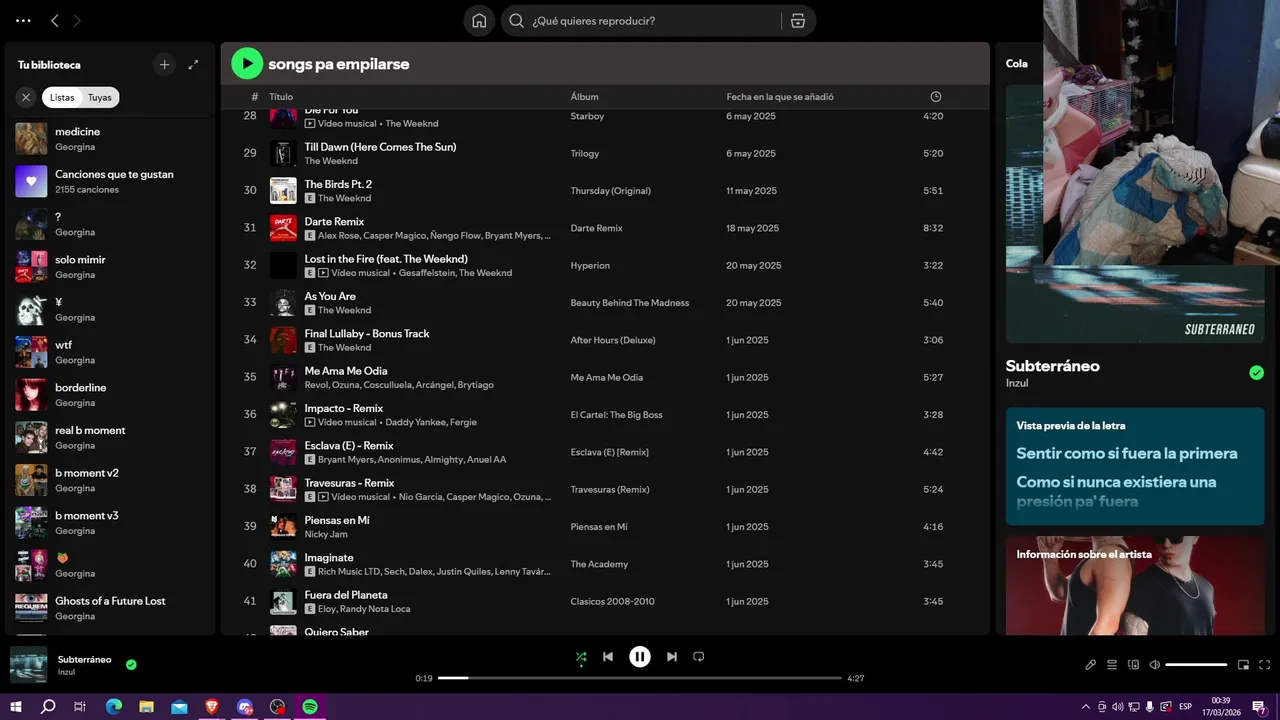Mute Spotify using the speaker icon

click(x=1154, y=664)
